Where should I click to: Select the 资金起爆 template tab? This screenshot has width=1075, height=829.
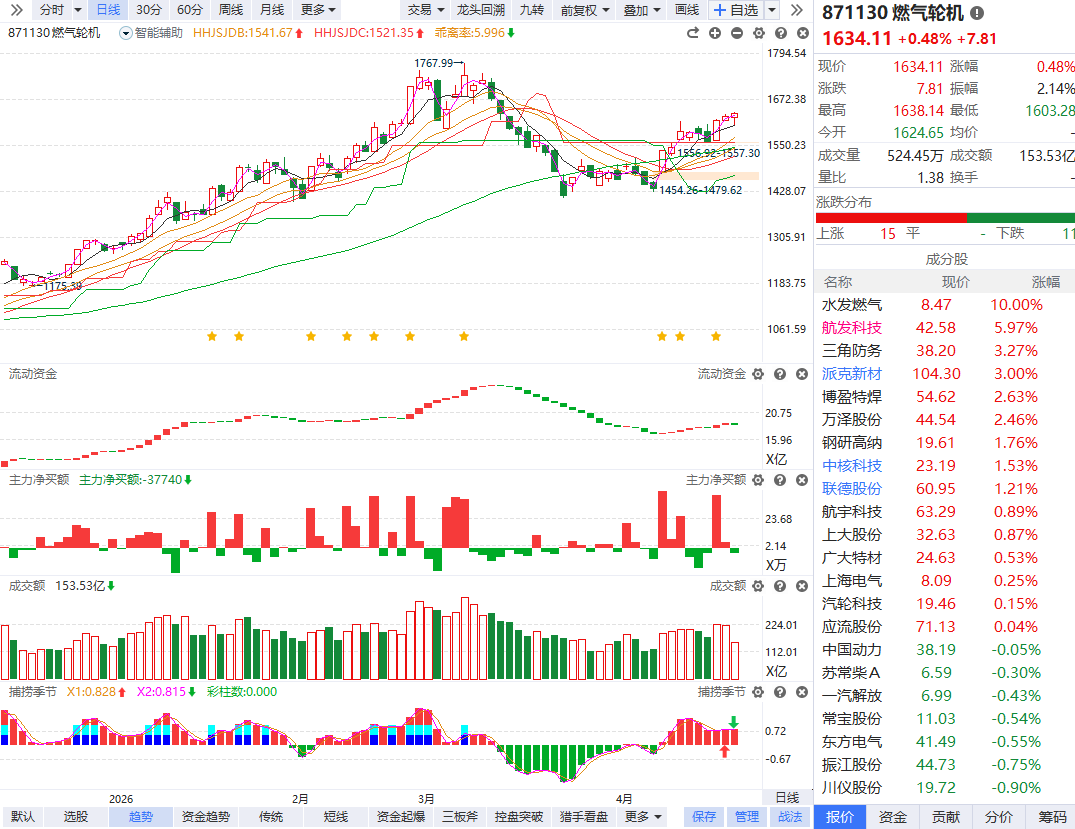click(x=401, y=817)
